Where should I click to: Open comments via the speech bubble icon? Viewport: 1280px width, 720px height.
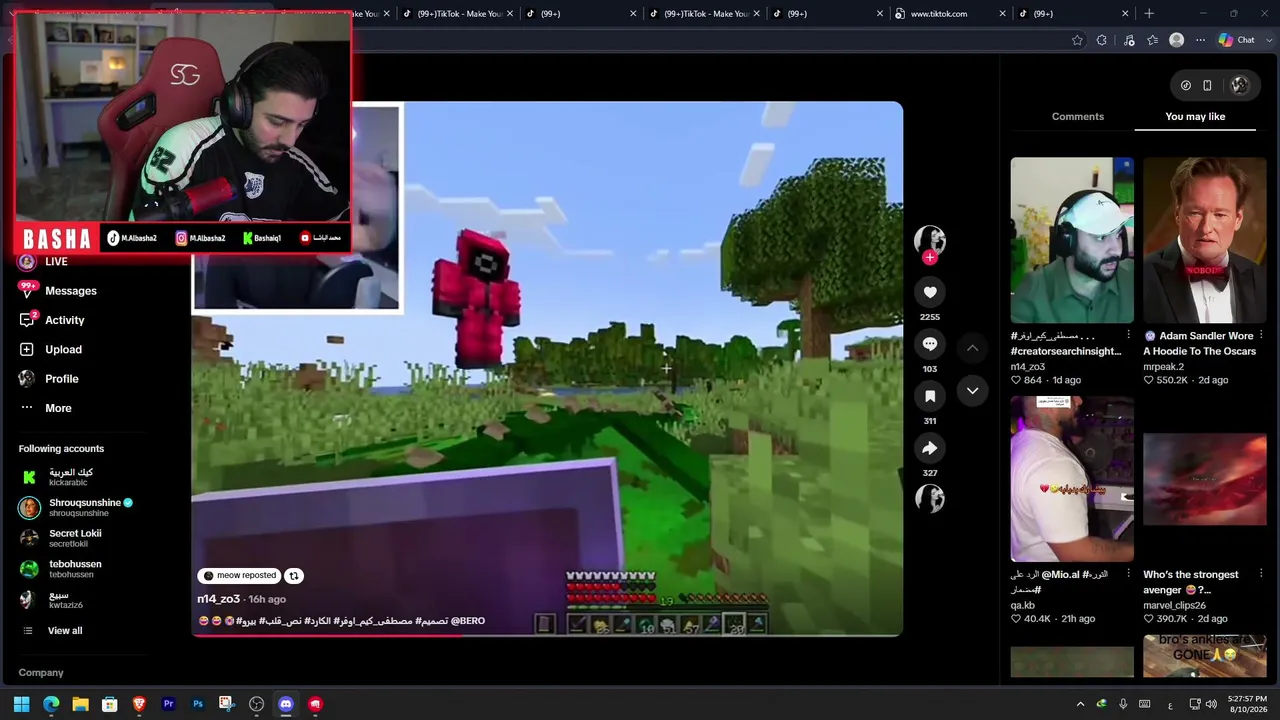click(x=930, y=344)
